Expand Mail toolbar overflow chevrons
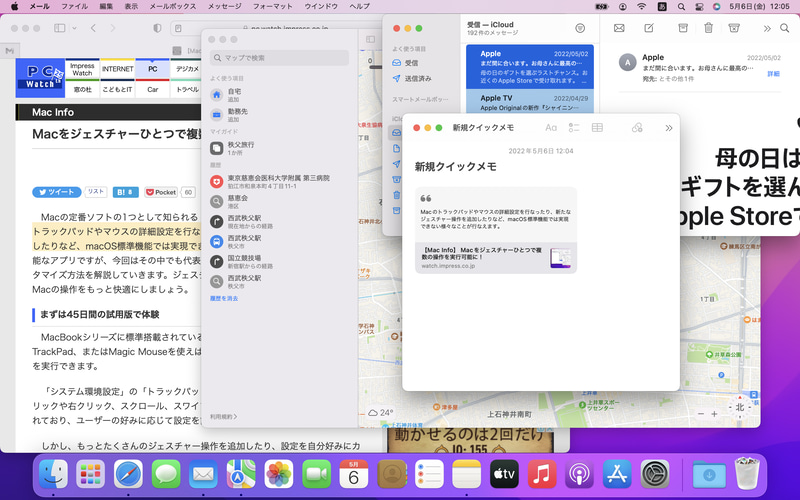The width and height of the screenshot is (800, 500). pos(767,29)
